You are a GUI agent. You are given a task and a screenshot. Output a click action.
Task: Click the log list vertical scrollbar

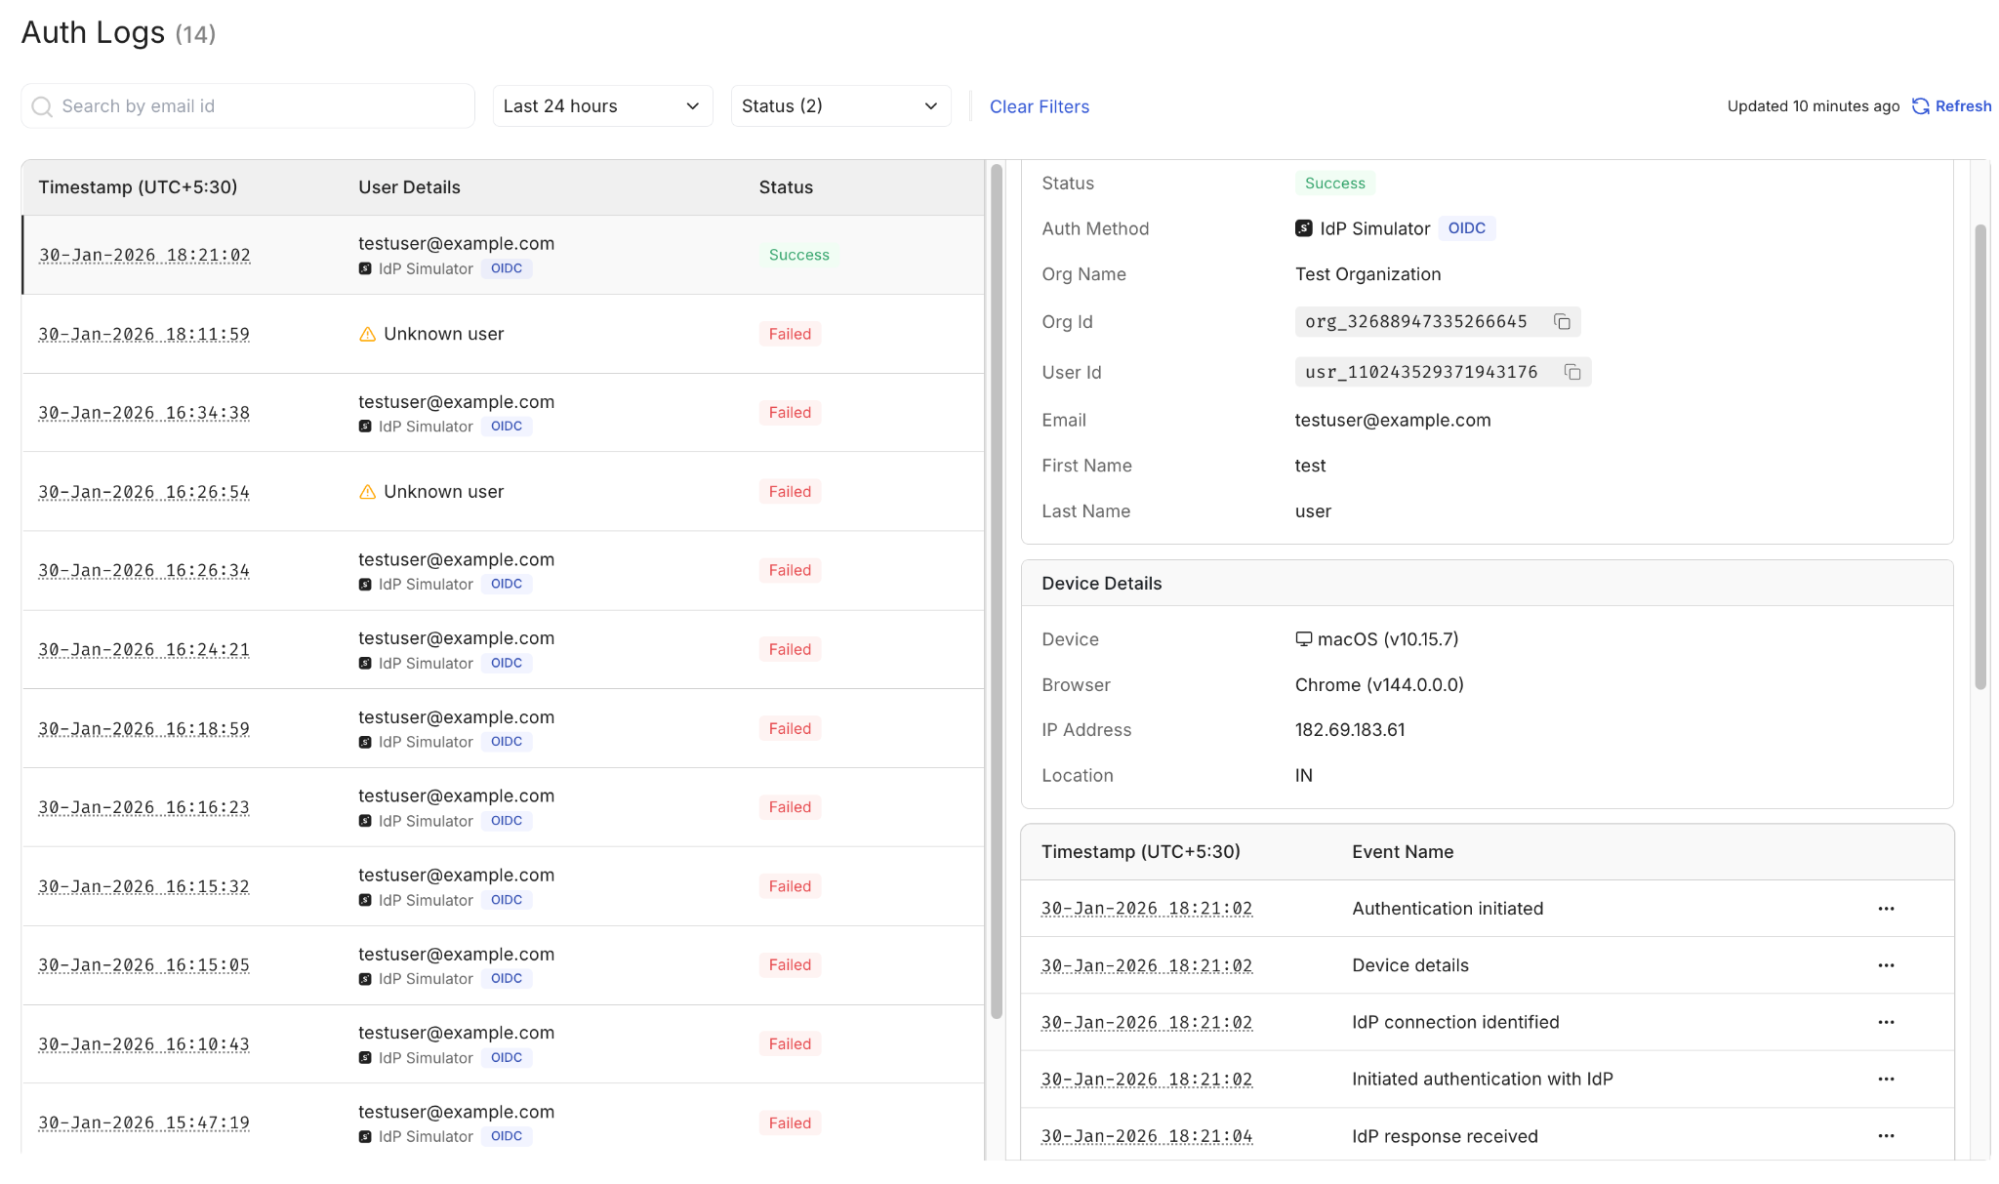pyautogui.click(x=996, y=590)
